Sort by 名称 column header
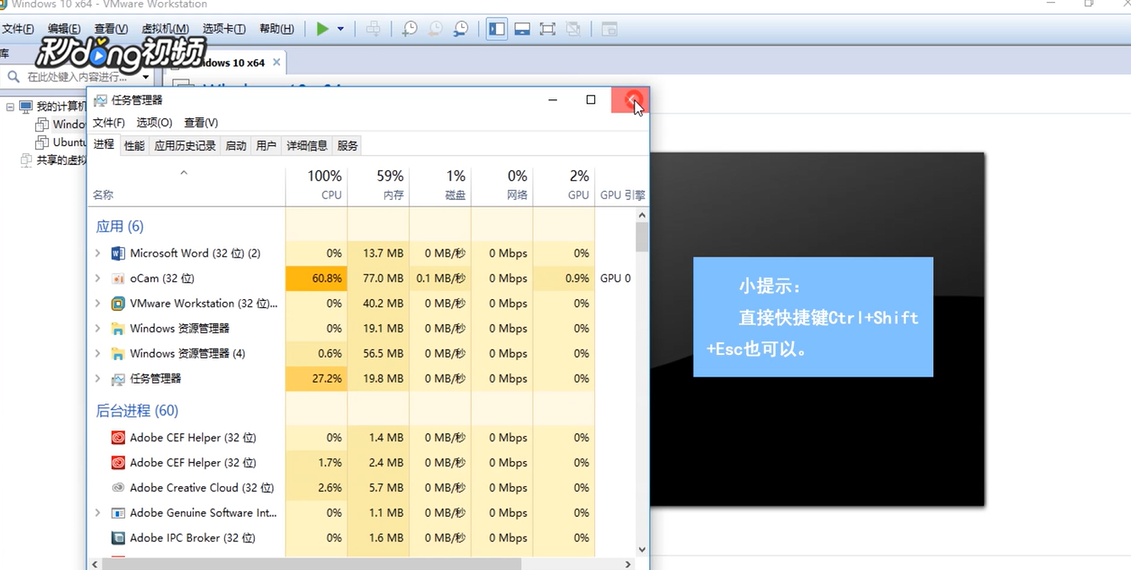The image size is (1131, 570). [x=187, y=185]
